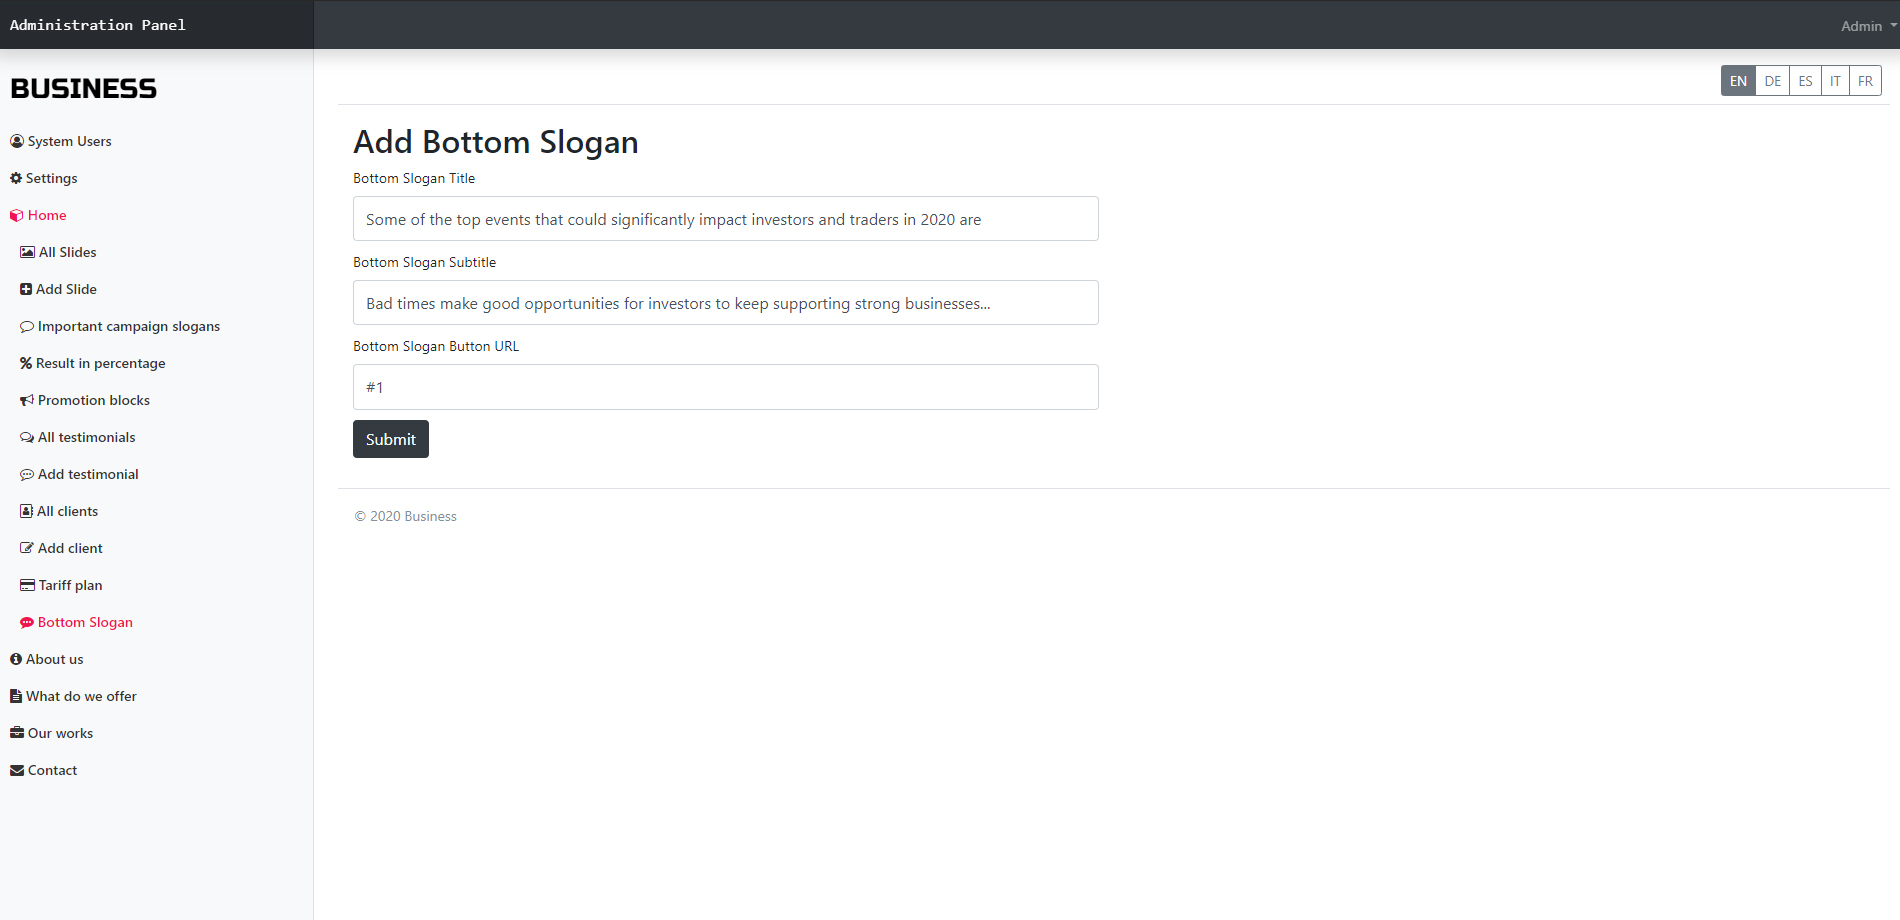Click the Tariff plan credit card icon
The image size is (1900, 920).
pos(27,585)
